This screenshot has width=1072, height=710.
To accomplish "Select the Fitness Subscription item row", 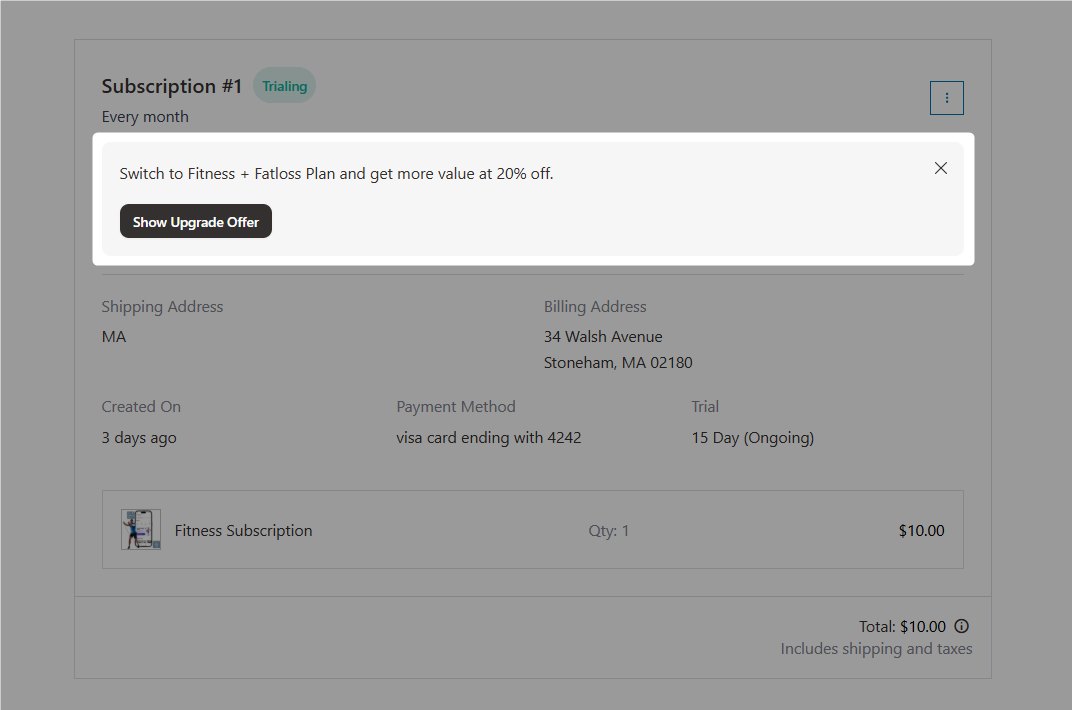I will (x=532, y=530).
